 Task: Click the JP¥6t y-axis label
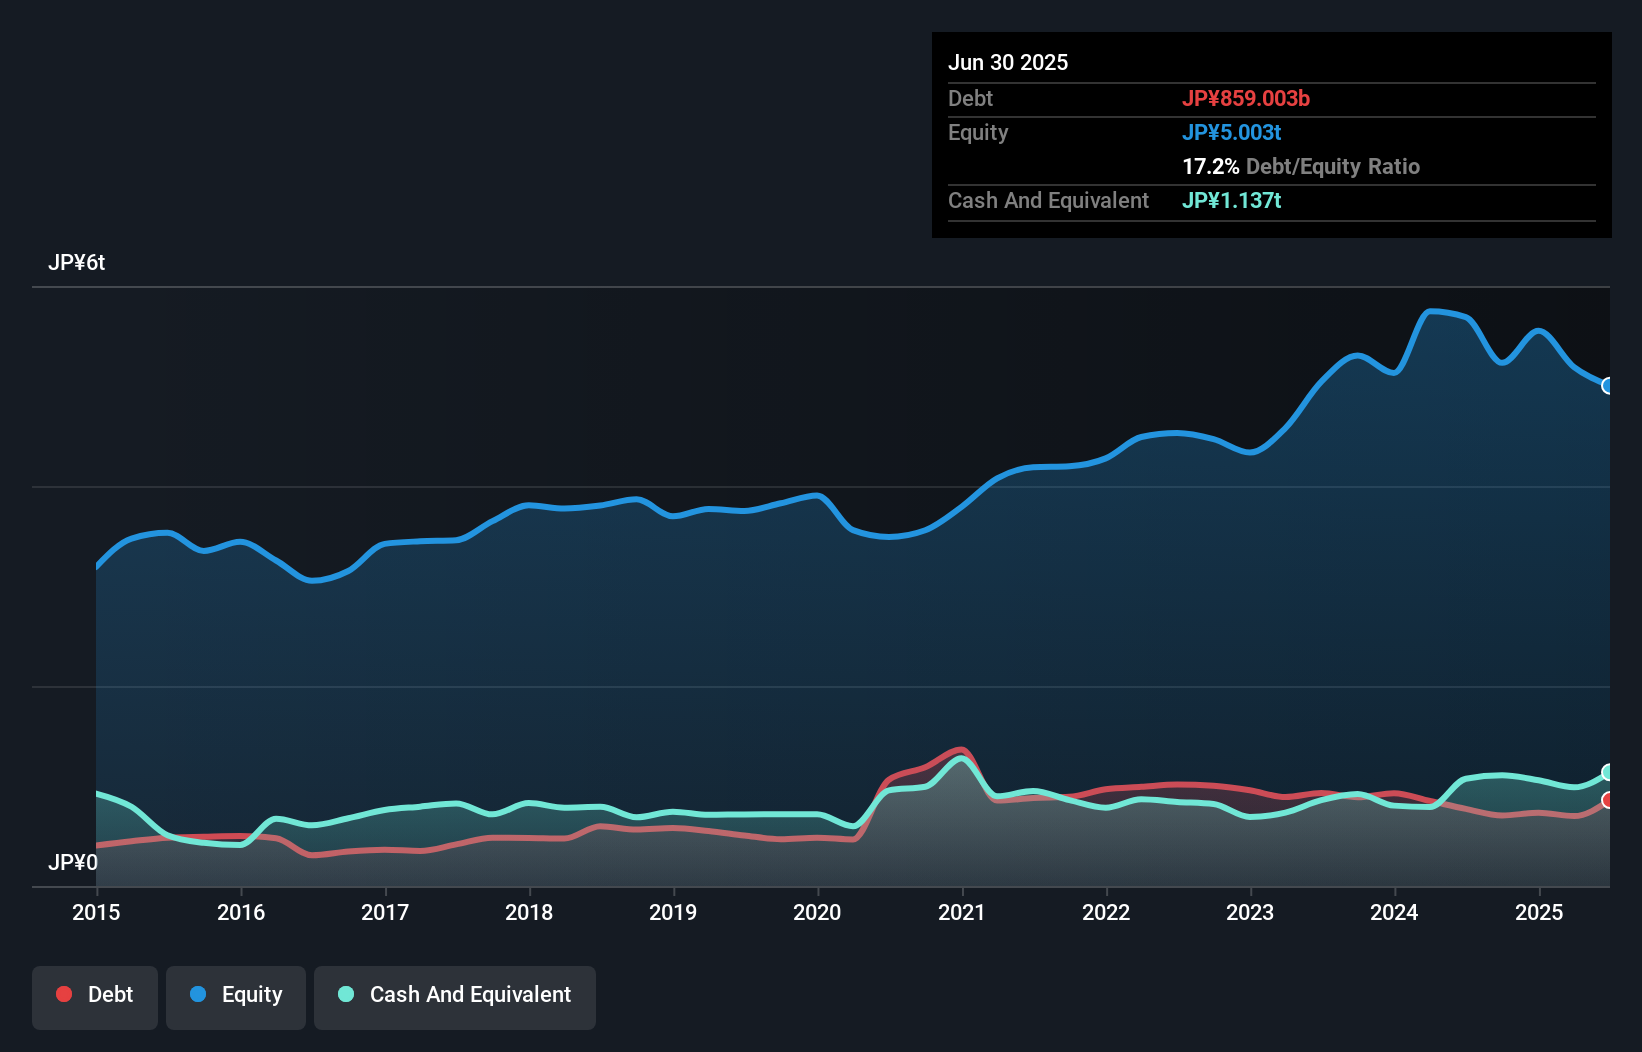(x=76, y=263)
